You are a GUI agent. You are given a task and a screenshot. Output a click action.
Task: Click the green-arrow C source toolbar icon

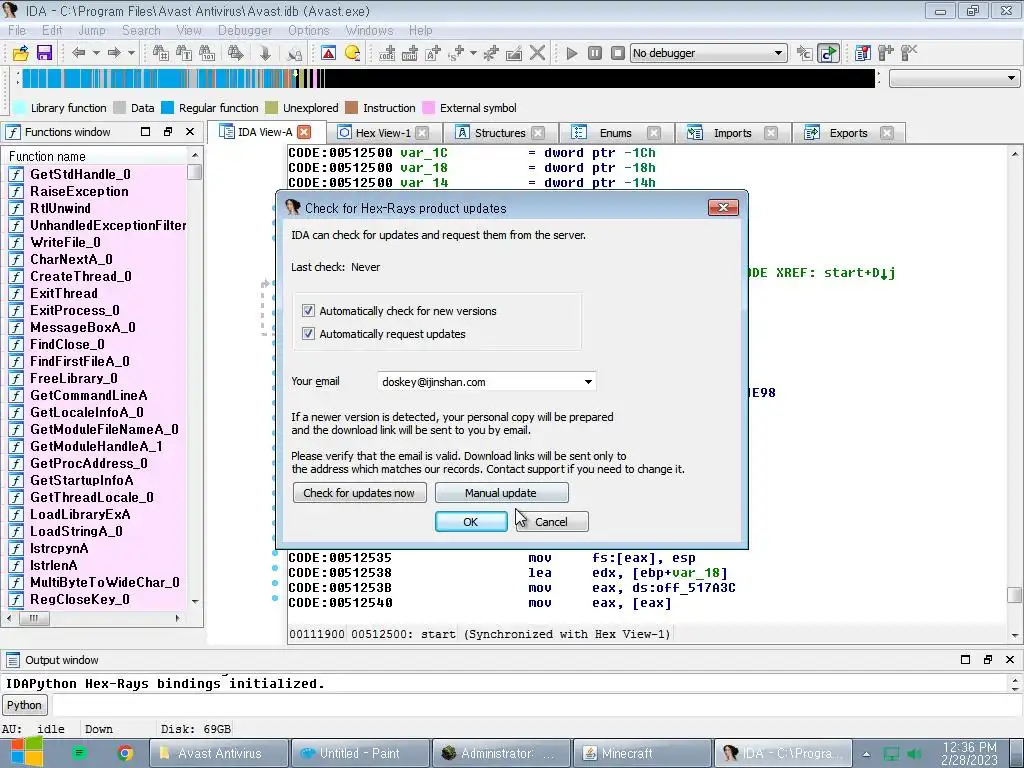tap(828, 53)
